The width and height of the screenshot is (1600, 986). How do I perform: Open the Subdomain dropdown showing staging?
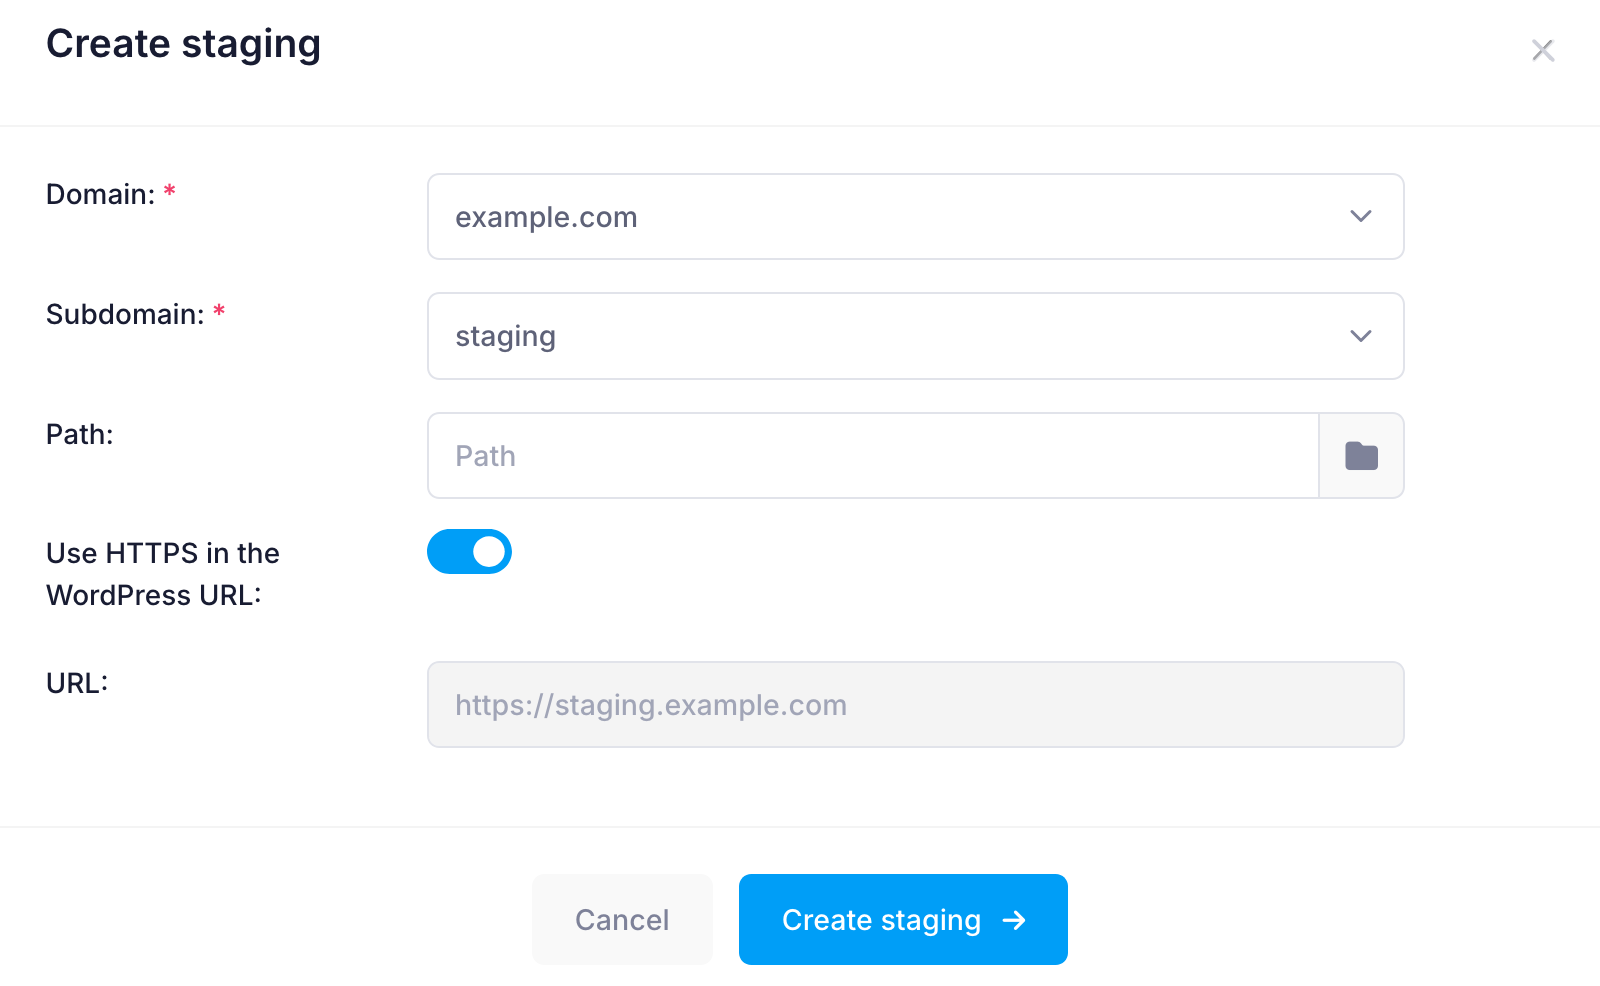point(915,336)
